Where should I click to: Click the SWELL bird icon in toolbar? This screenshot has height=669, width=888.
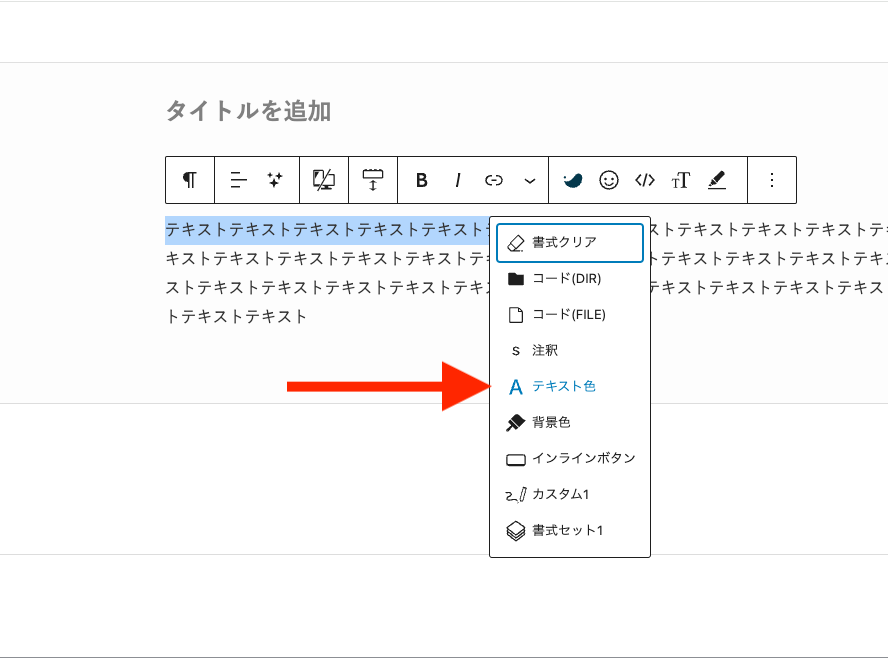click(x=572, y=180)
